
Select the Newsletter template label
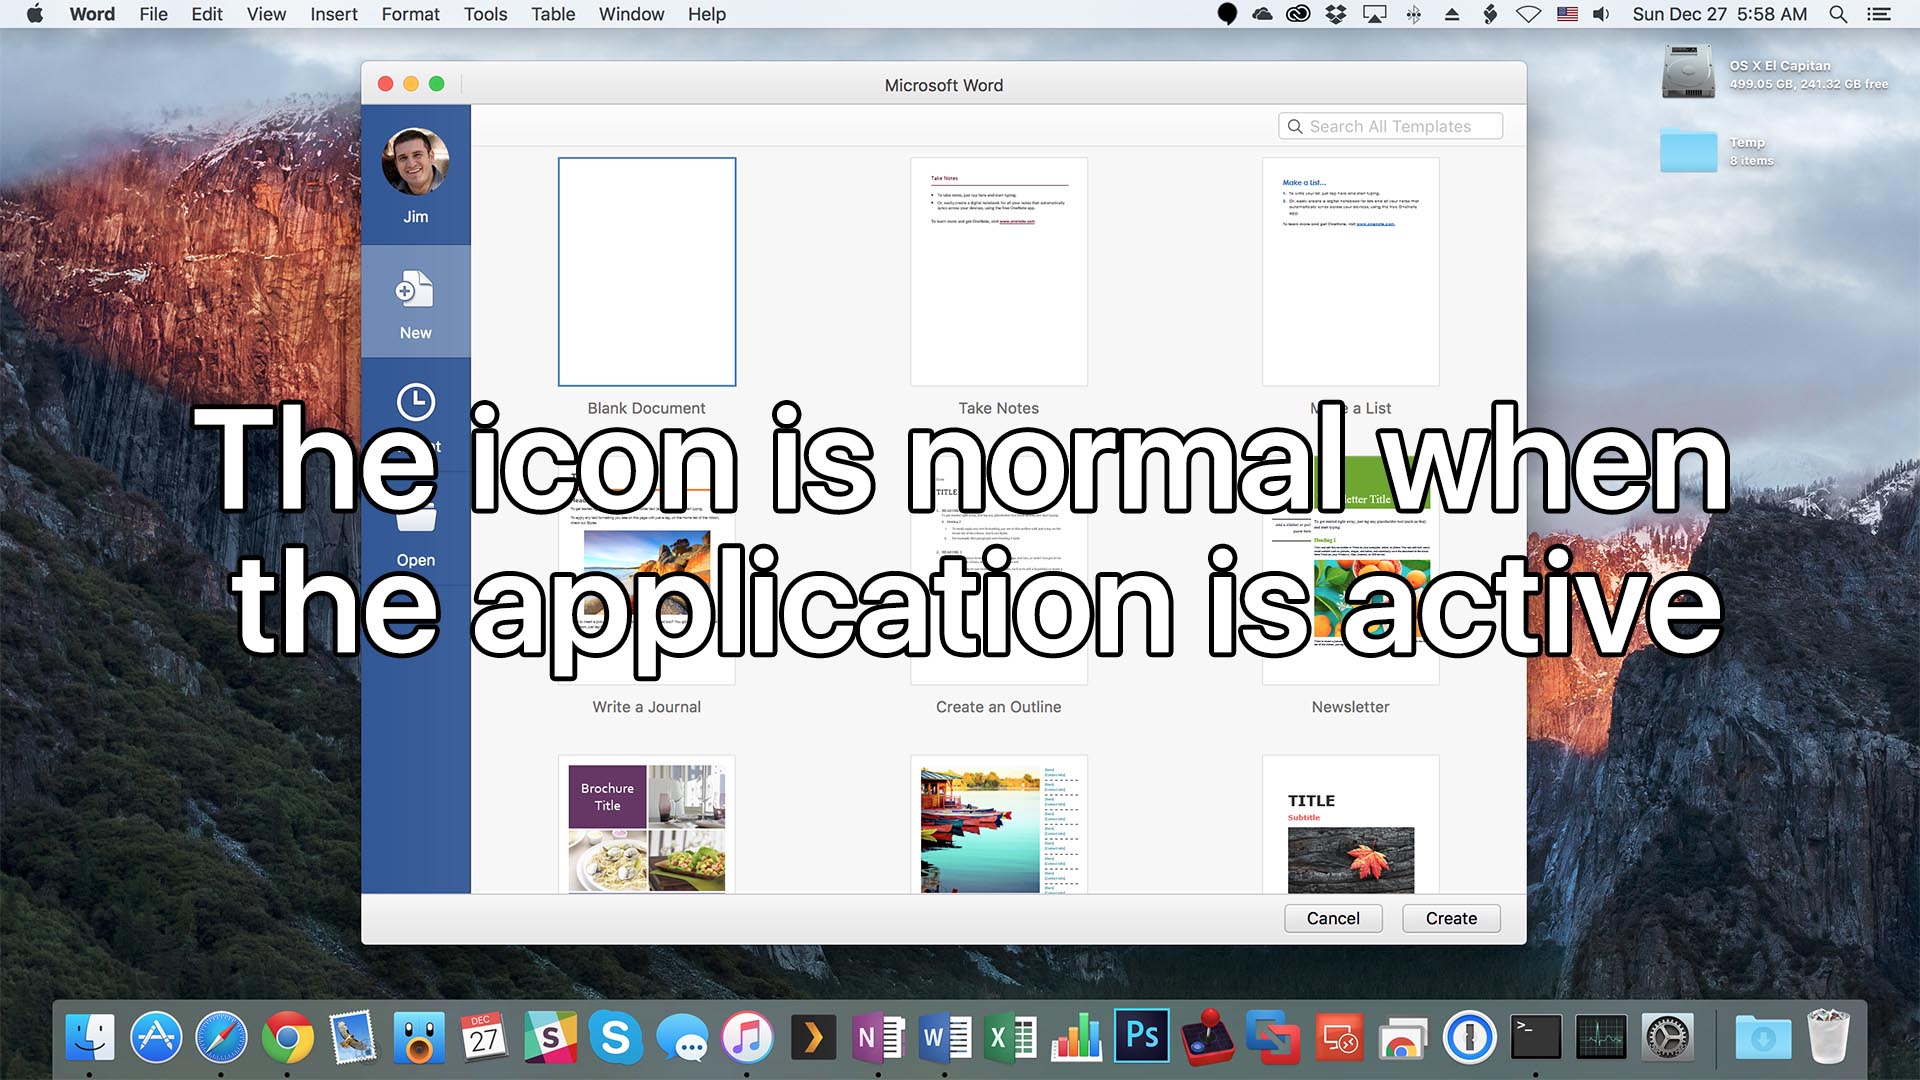(x=1350, y=707)
